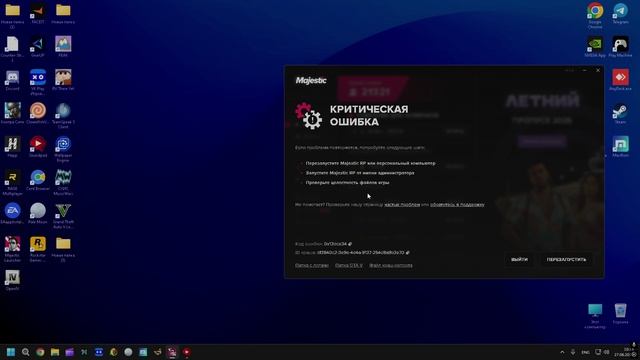Select the 'Этот компьютер' desktop icon
This screenshot has height=360, width=640.
[595, 316]
